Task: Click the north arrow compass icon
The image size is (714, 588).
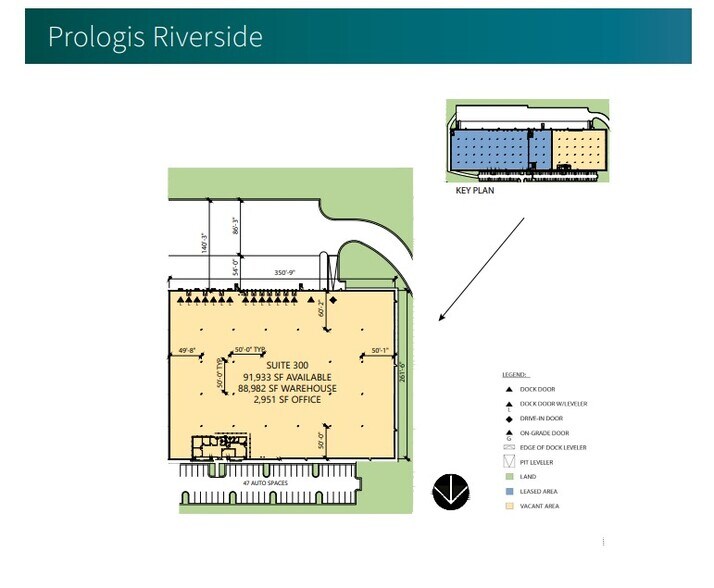Action: (447, 492)
